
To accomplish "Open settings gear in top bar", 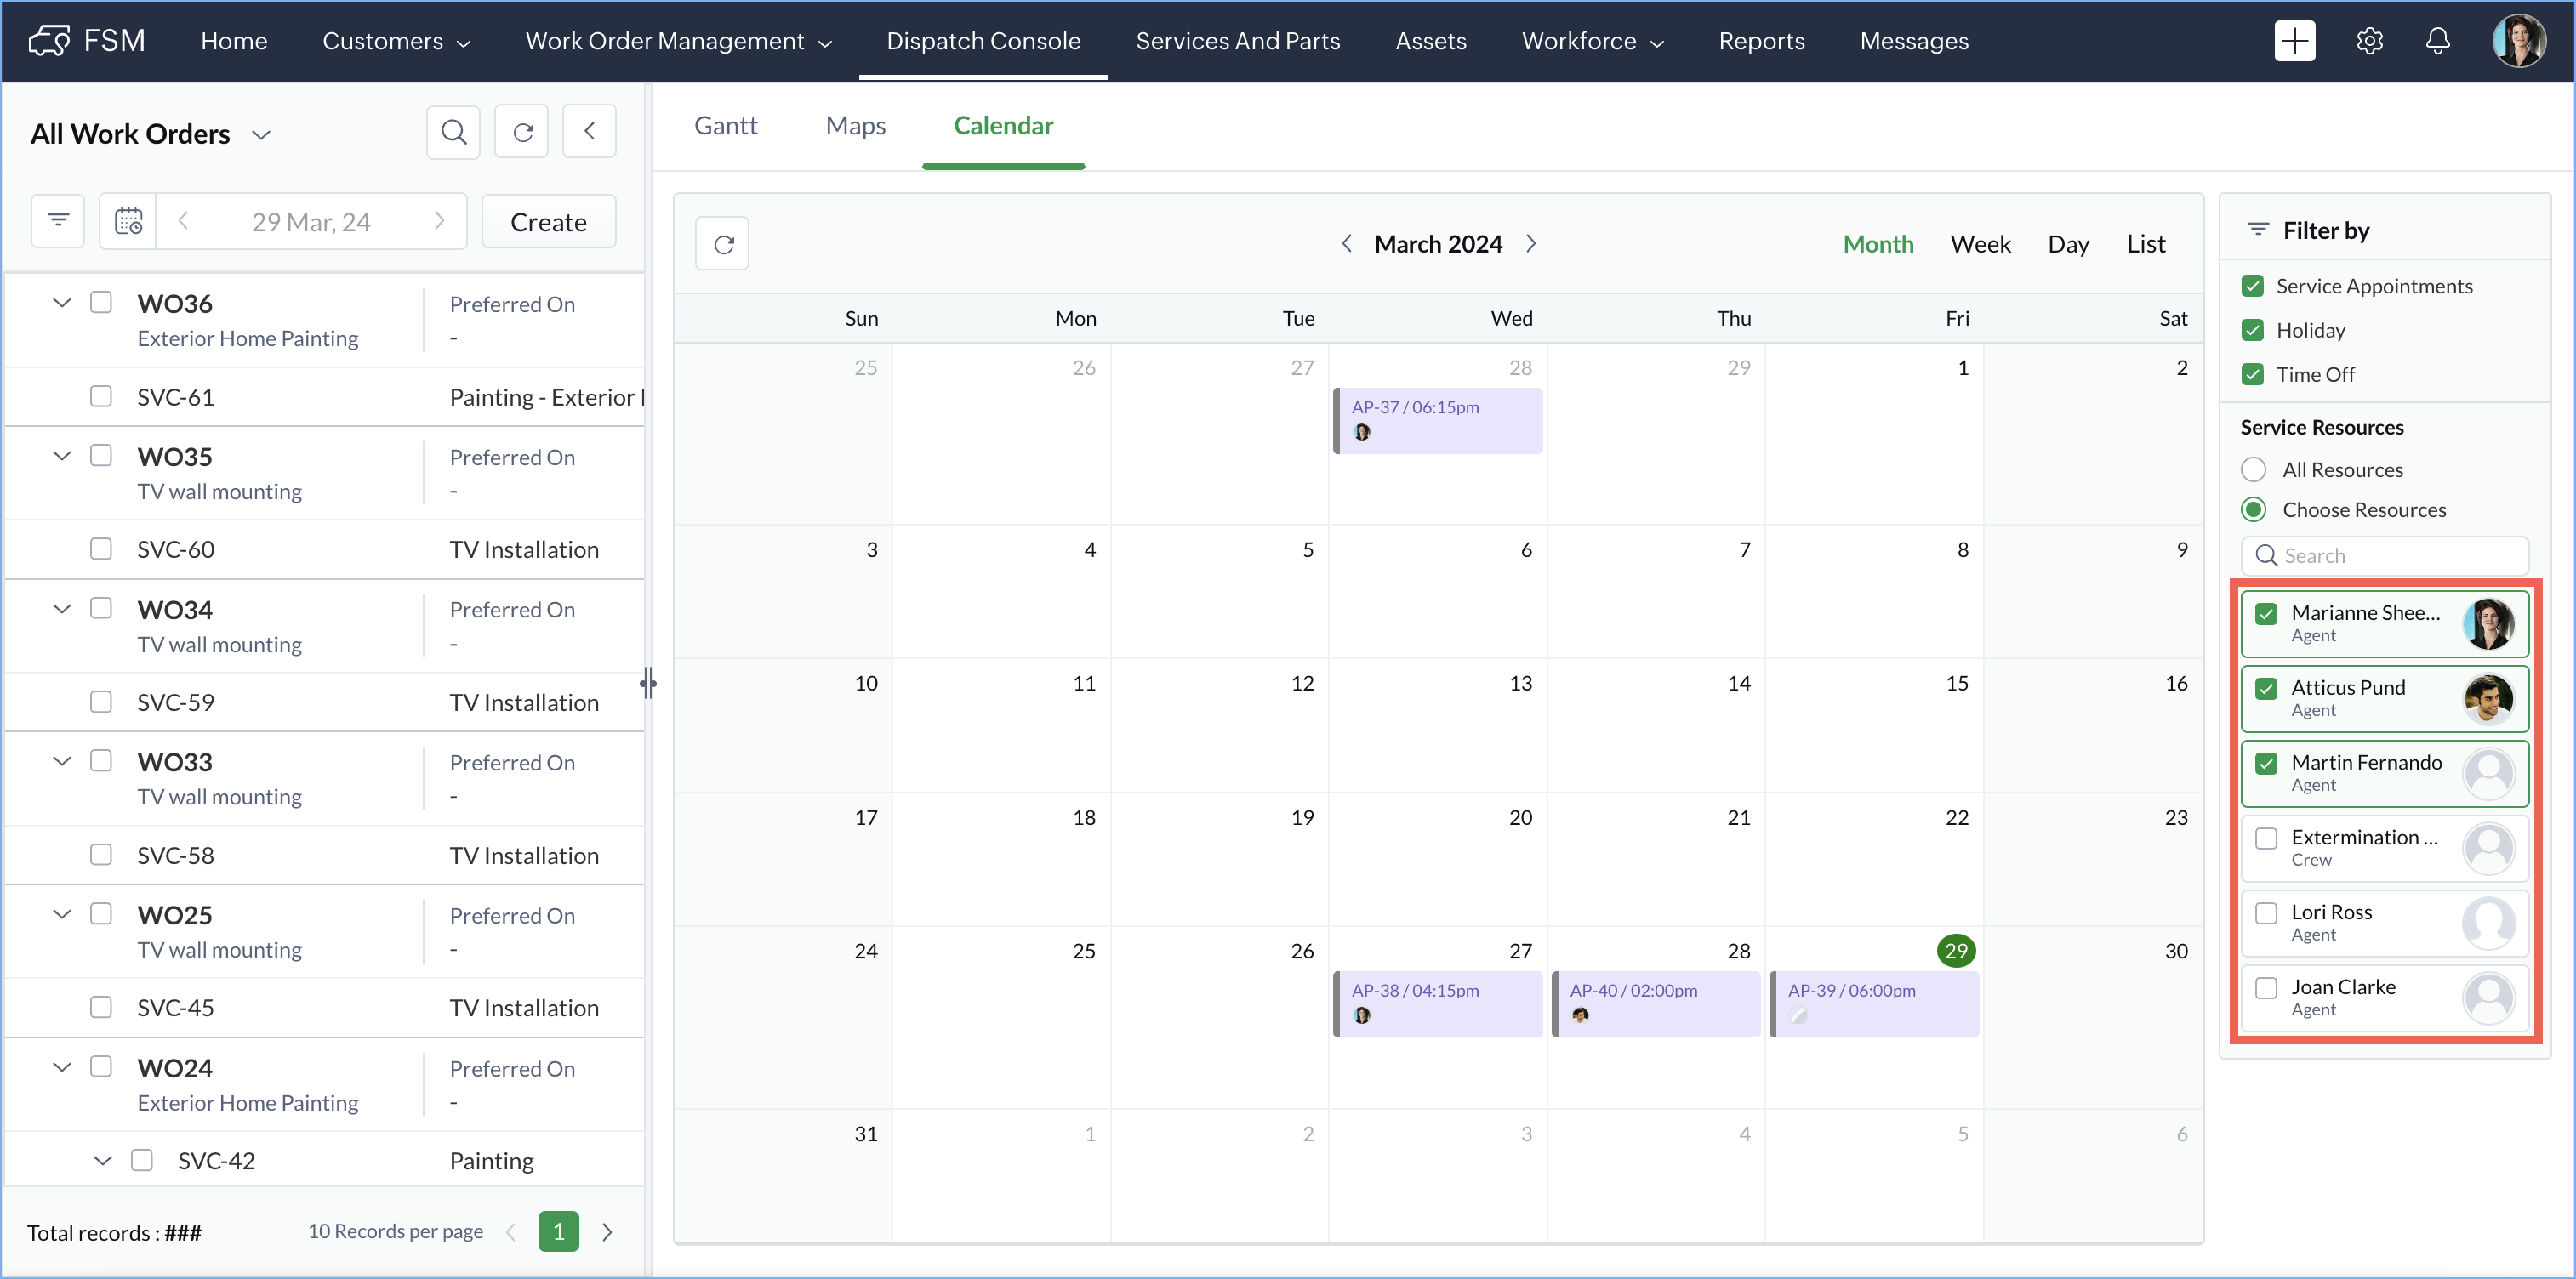I will pyautogui.click(x=2369, y=41).
